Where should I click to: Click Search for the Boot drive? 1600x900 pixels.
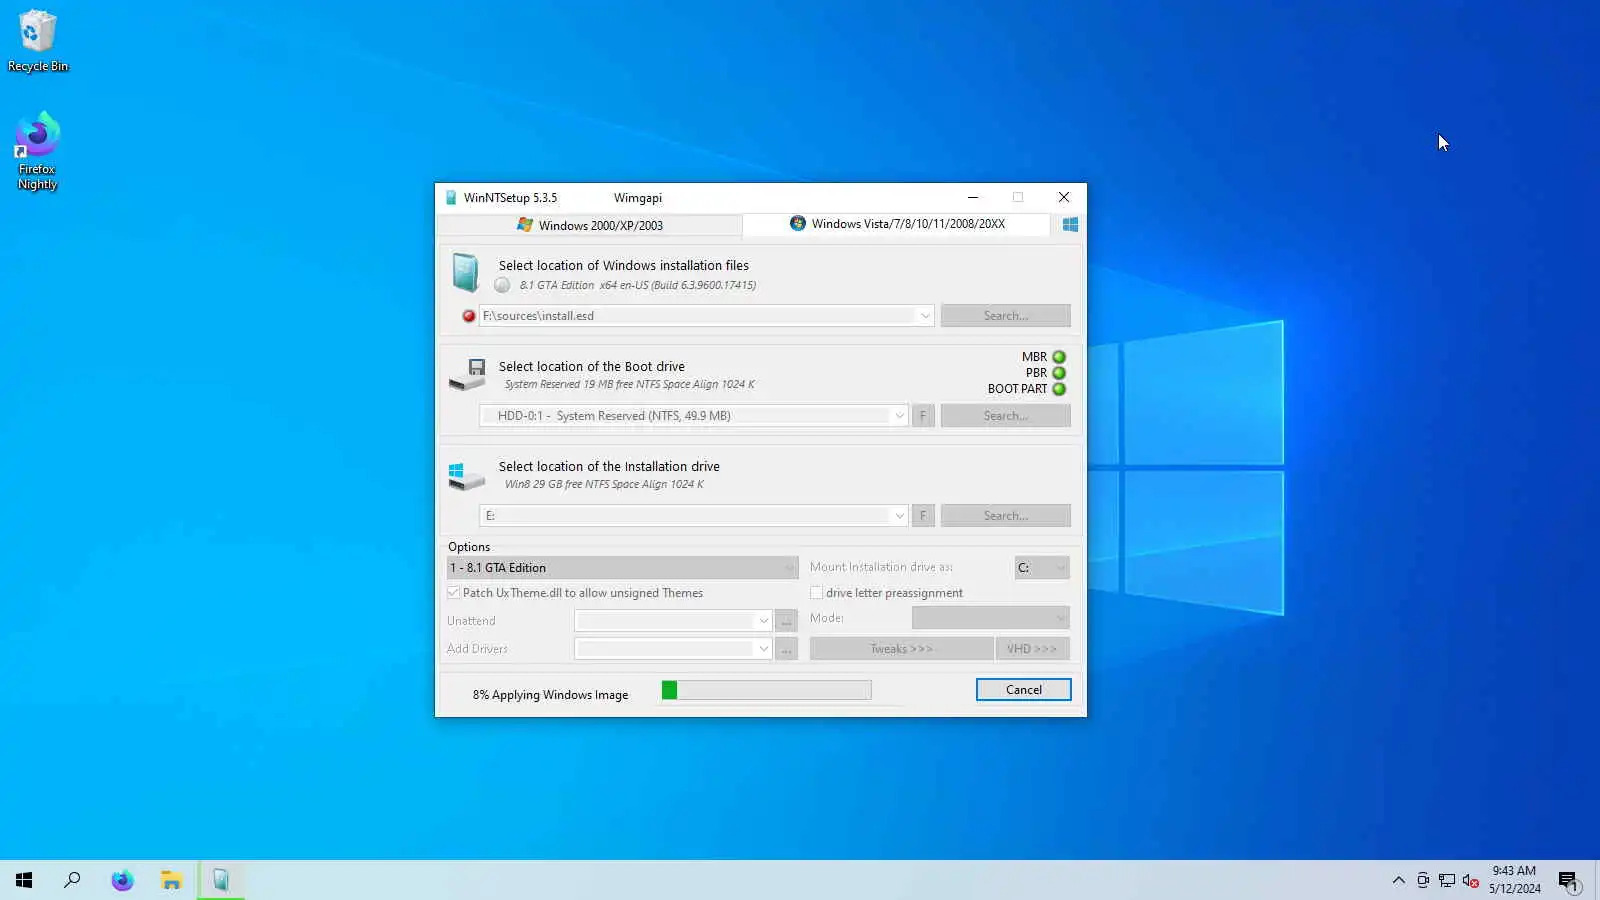coord(1006,416)
